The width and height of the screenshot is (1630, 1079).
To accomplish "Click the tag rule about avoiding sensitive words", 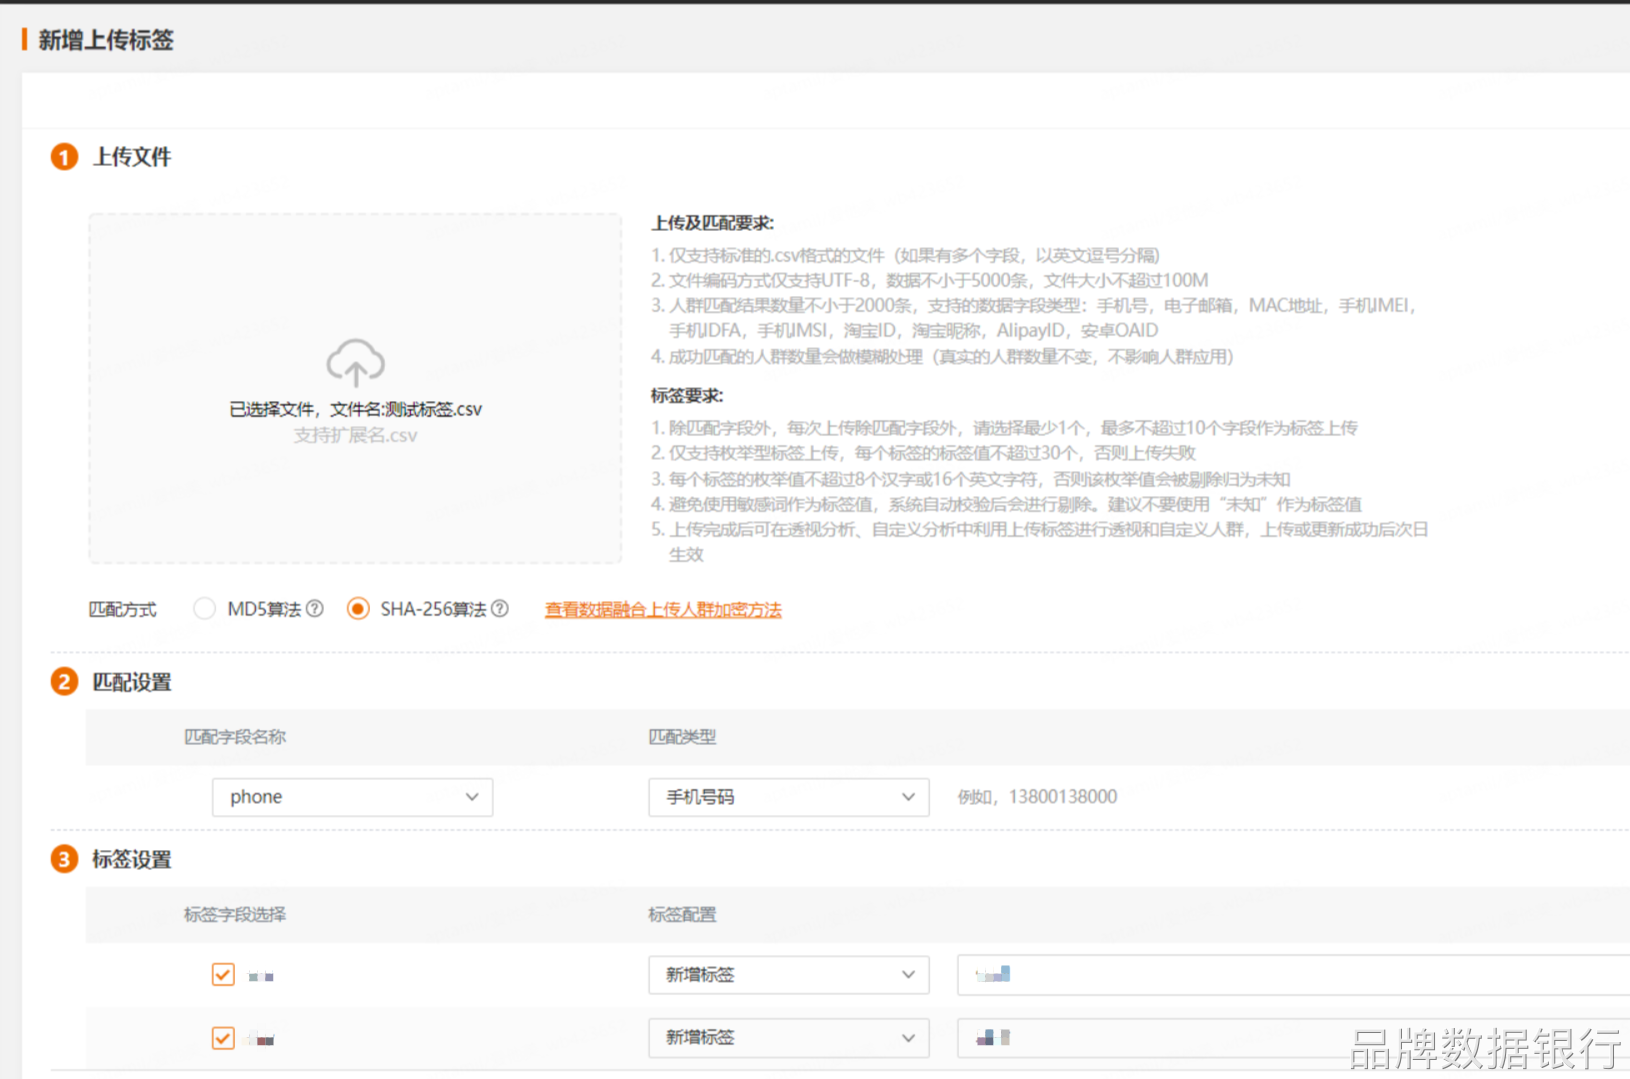I will tap(1006, 504).
